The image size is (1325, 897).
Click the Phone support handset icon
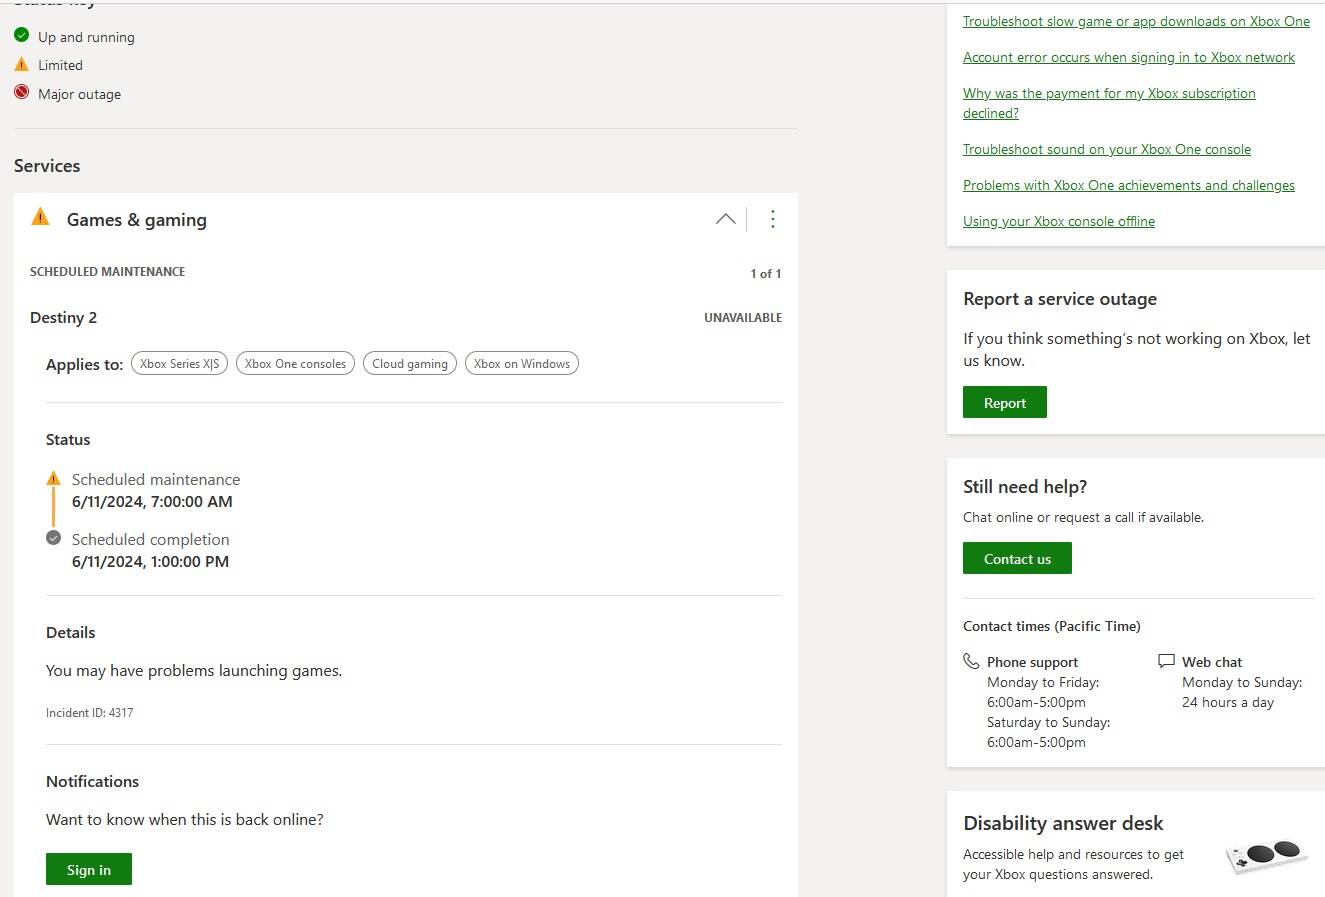point(971,661)
